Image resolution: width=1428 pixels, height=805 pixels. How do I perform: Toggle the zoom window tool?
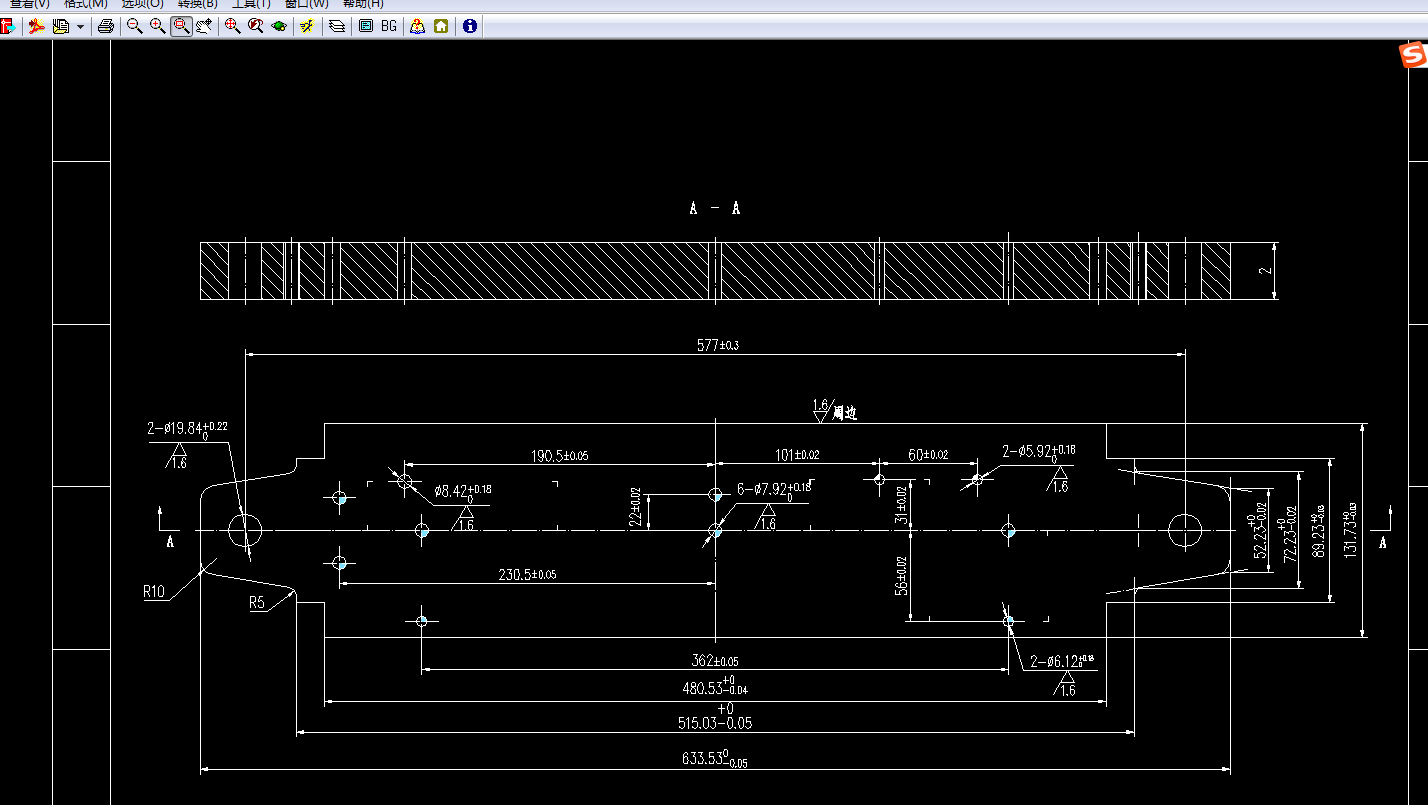pos(181,26)
